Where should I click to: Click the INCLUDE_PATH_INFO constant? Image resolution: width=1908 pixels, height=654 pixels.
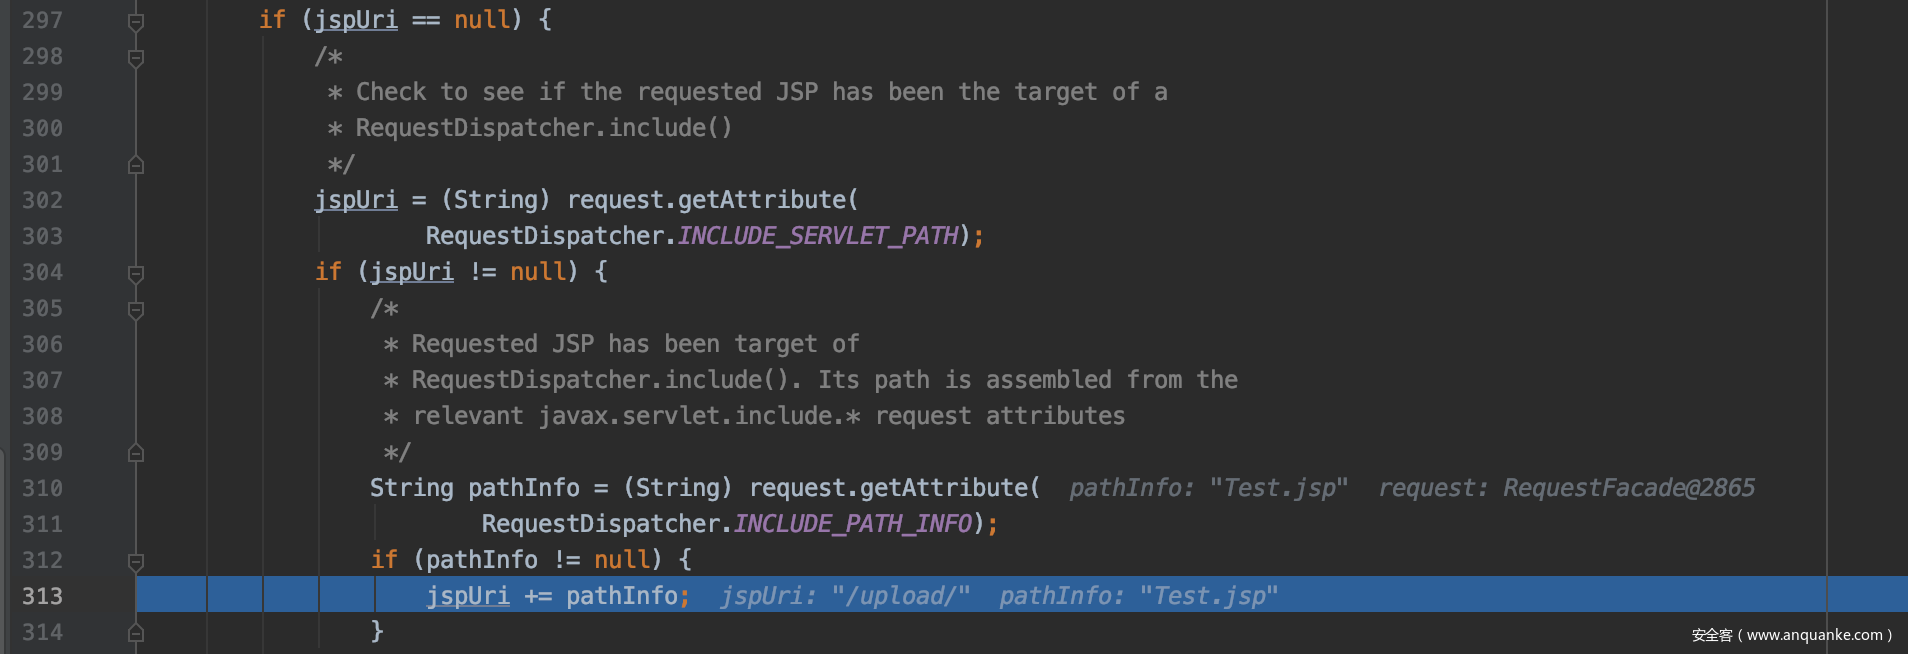tap(852, 524)
